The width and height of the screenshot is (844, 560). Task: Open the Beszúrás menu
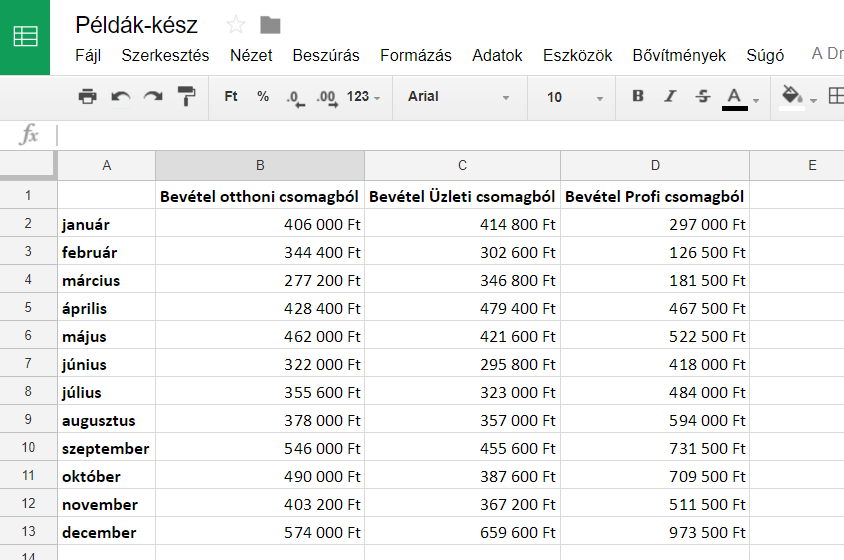pos(326,56)
